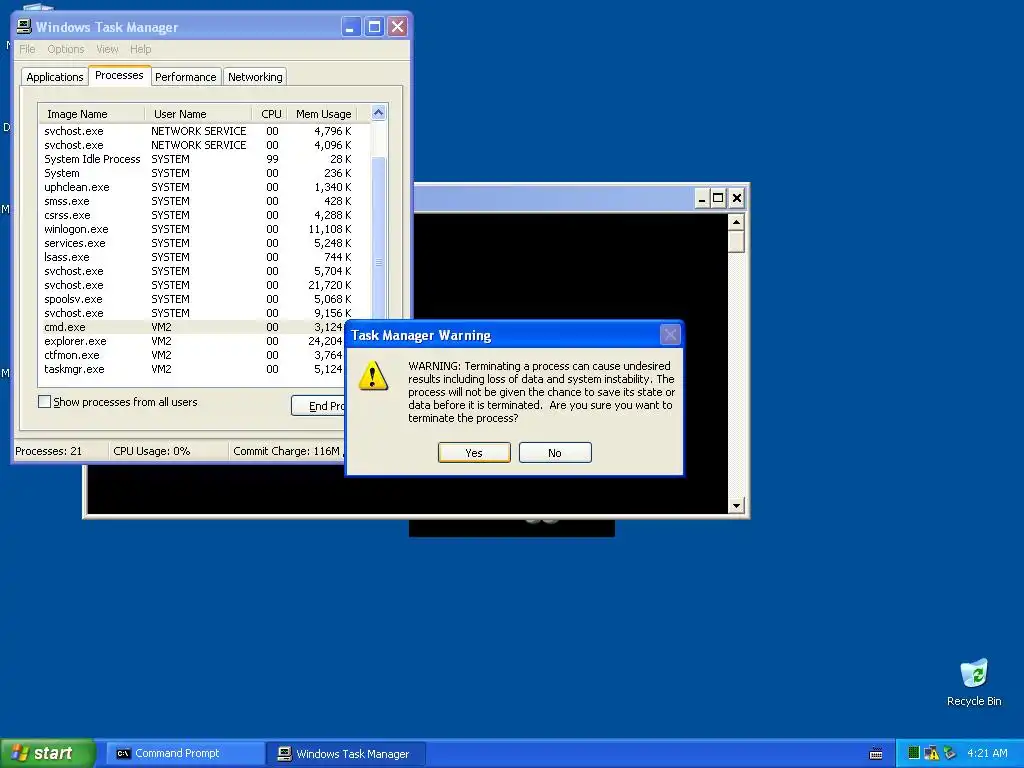1024x768 pixels.
Task: Click the Command Prompt scrollbar thumb
Action: tap(736, 242)
